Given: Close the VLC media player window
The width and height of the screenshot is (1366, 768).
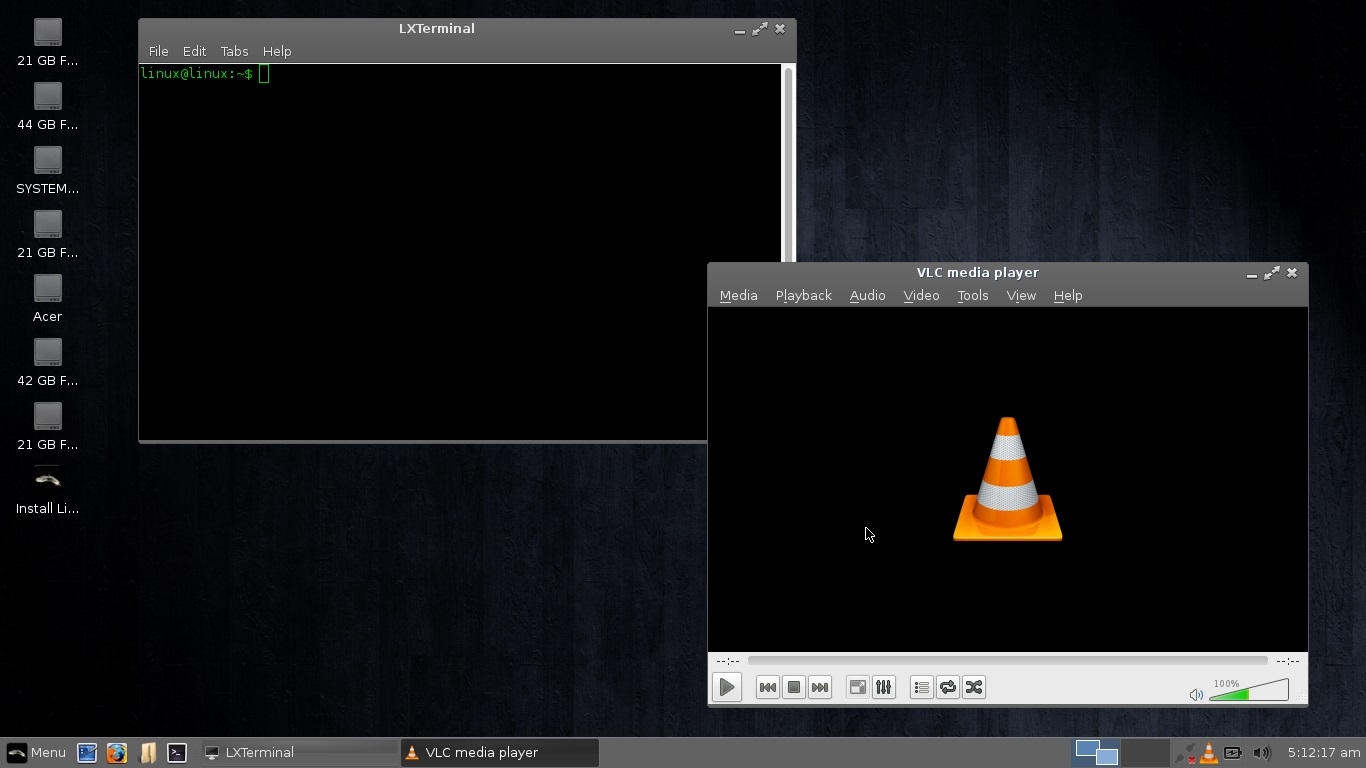Looking at the screenshot, I should point(1292,273).
